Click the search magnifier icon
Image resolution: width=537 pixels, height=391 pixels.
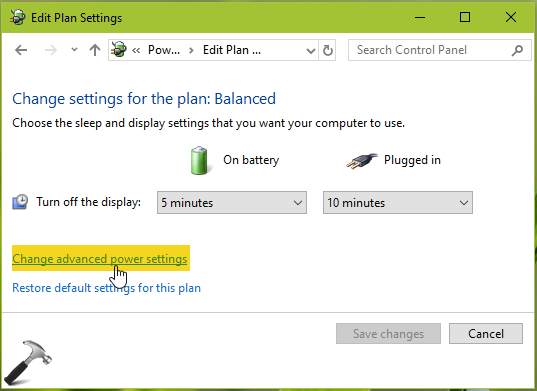pos(517,50)
